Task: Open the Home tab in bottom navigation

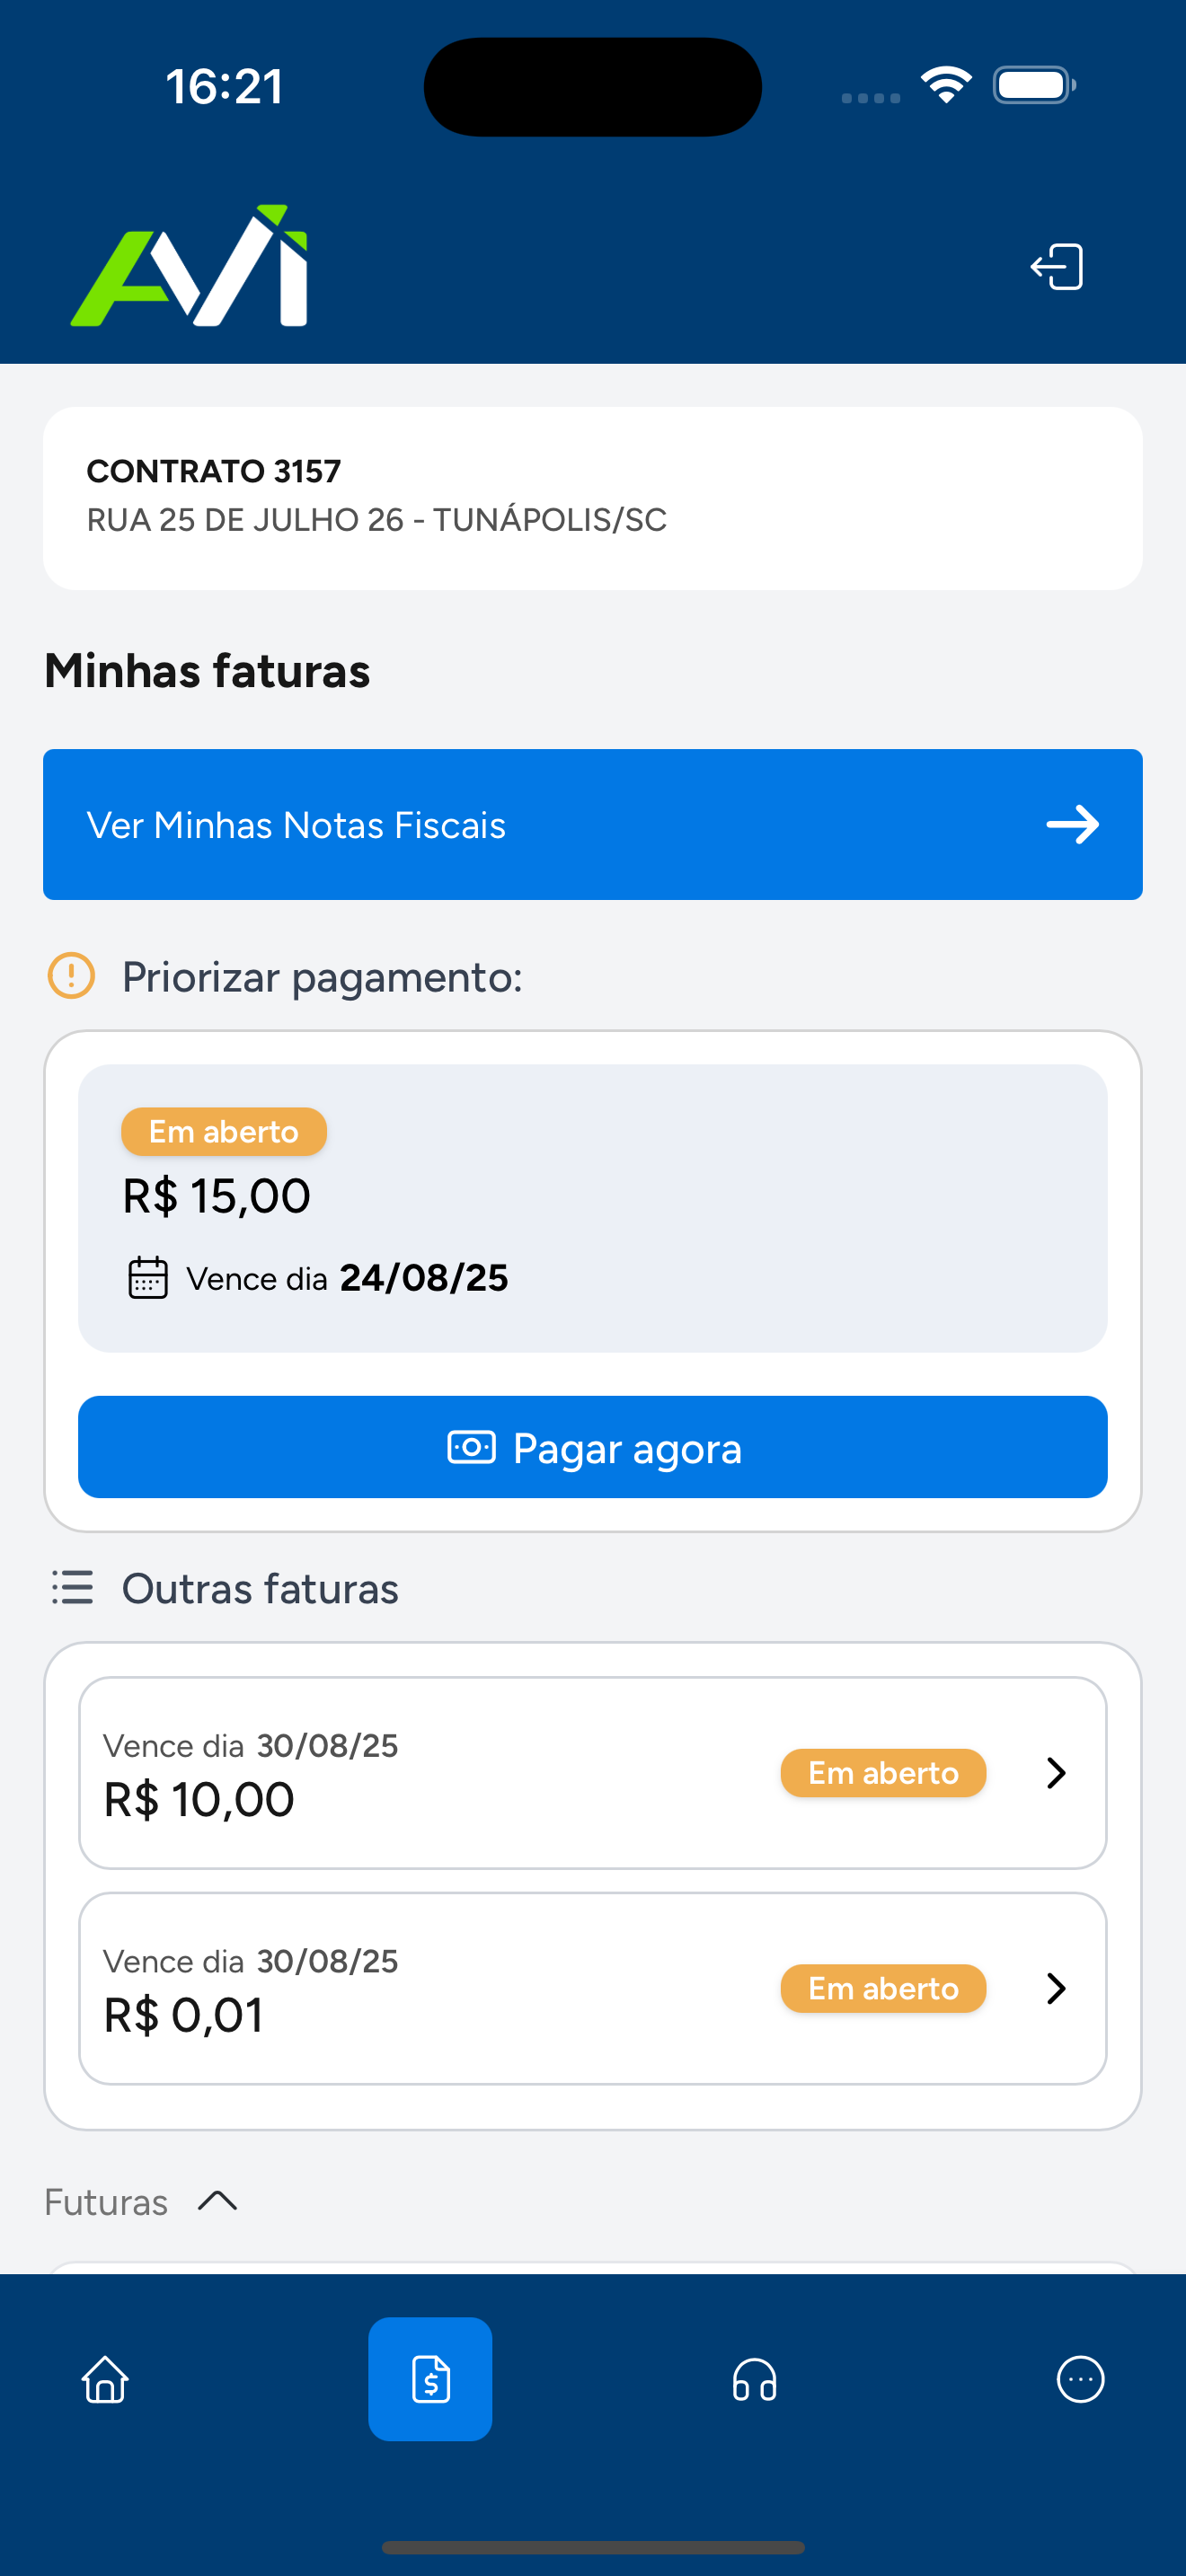Action: pyautogui.click(x=105, y=2379)
